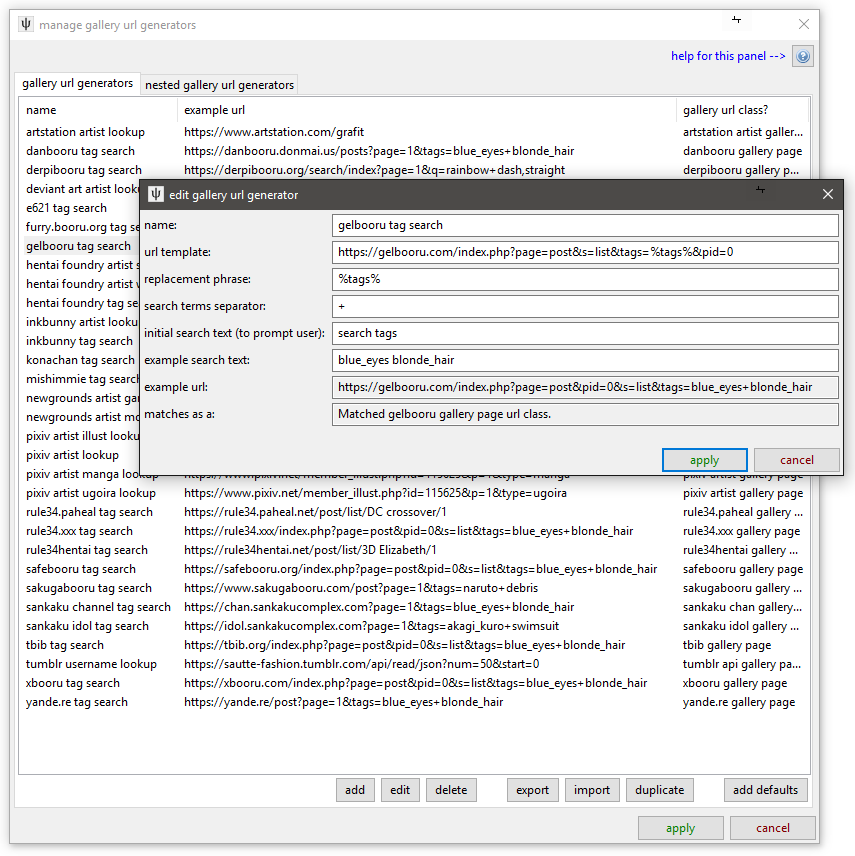
Task: Select the rule34hentai tag search row
Action: (x=414, y=550)
